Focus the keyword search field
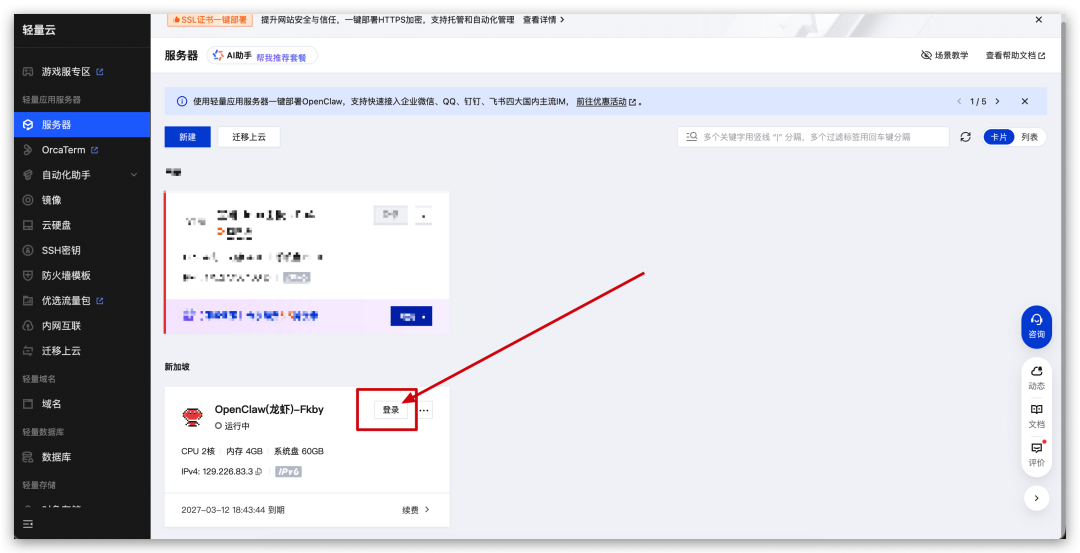Viewport: 1080px width, 553px height. click(x=813, y=137)
